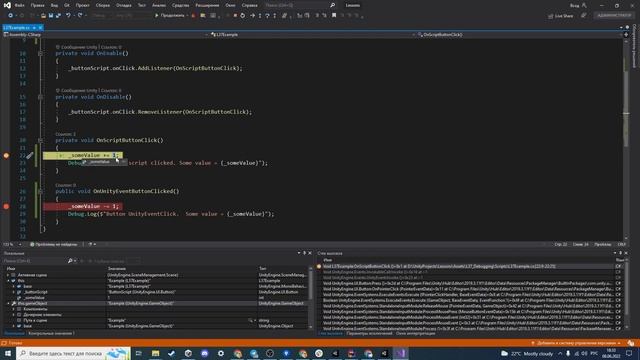Image resolution: width=640 pixels, height=360 pixels.
Task: Collapse the OnEnable method at line 10
Action: pyautogui.click(x=40, y=53)
